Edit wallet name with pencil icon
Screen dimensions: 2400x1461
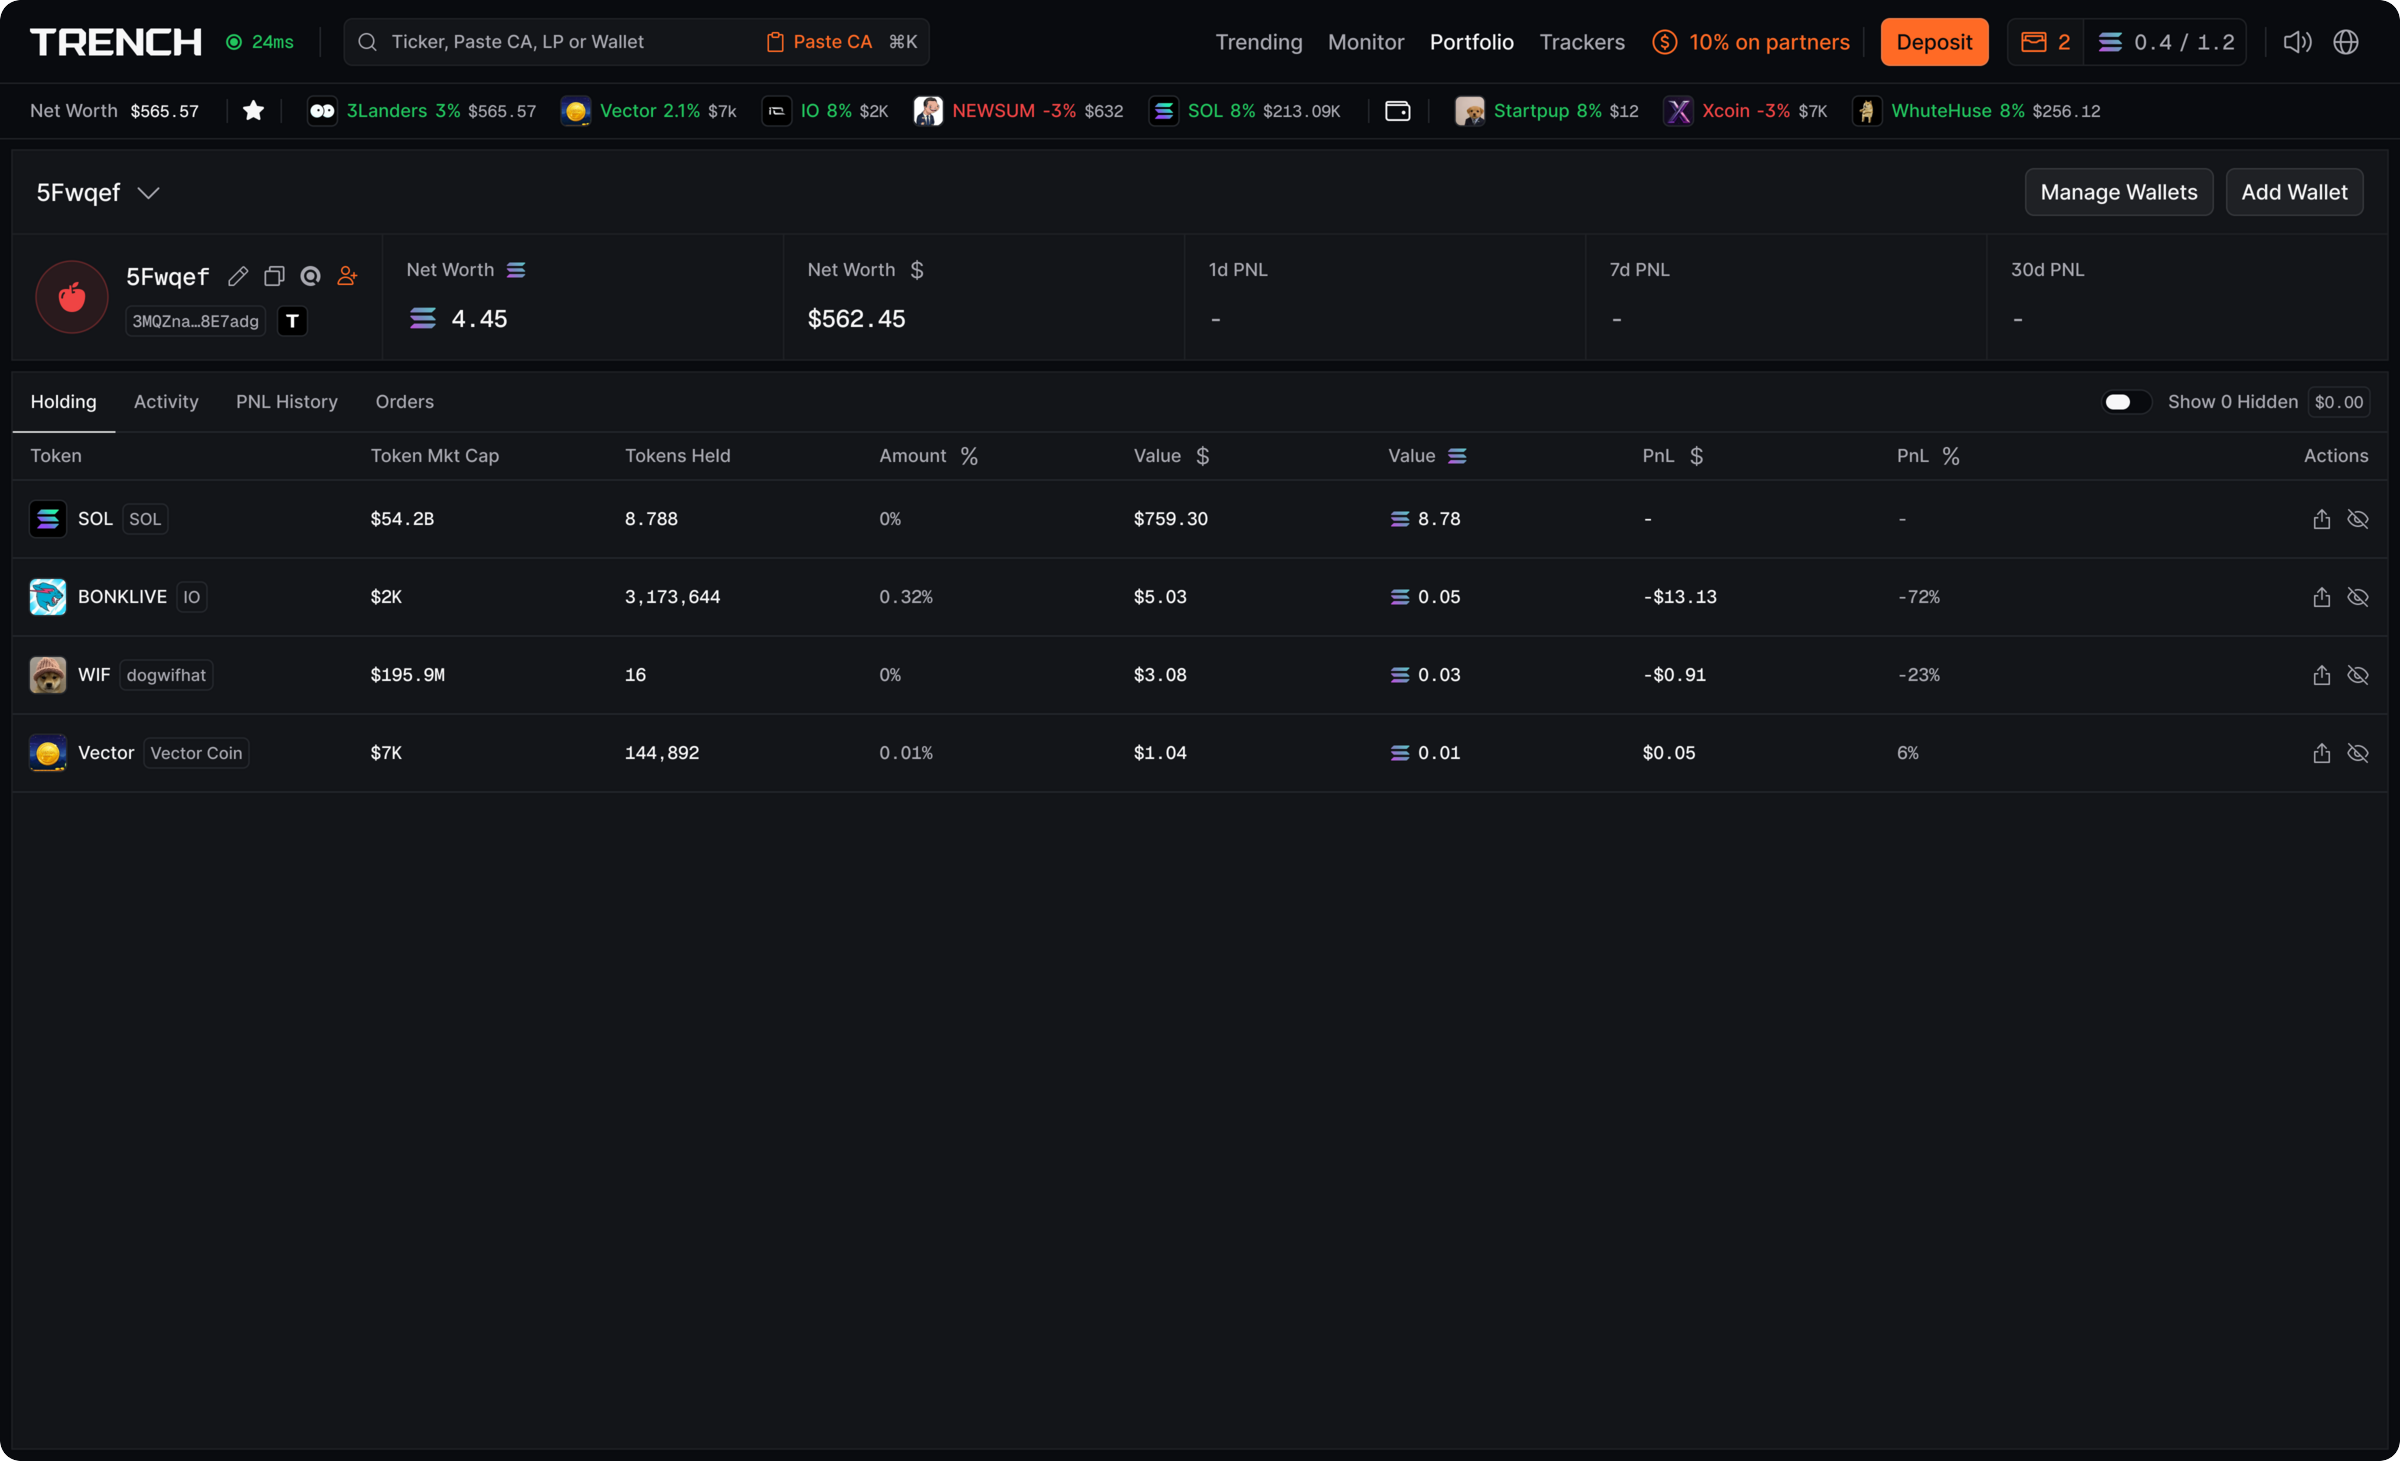(x=238, y=276)
